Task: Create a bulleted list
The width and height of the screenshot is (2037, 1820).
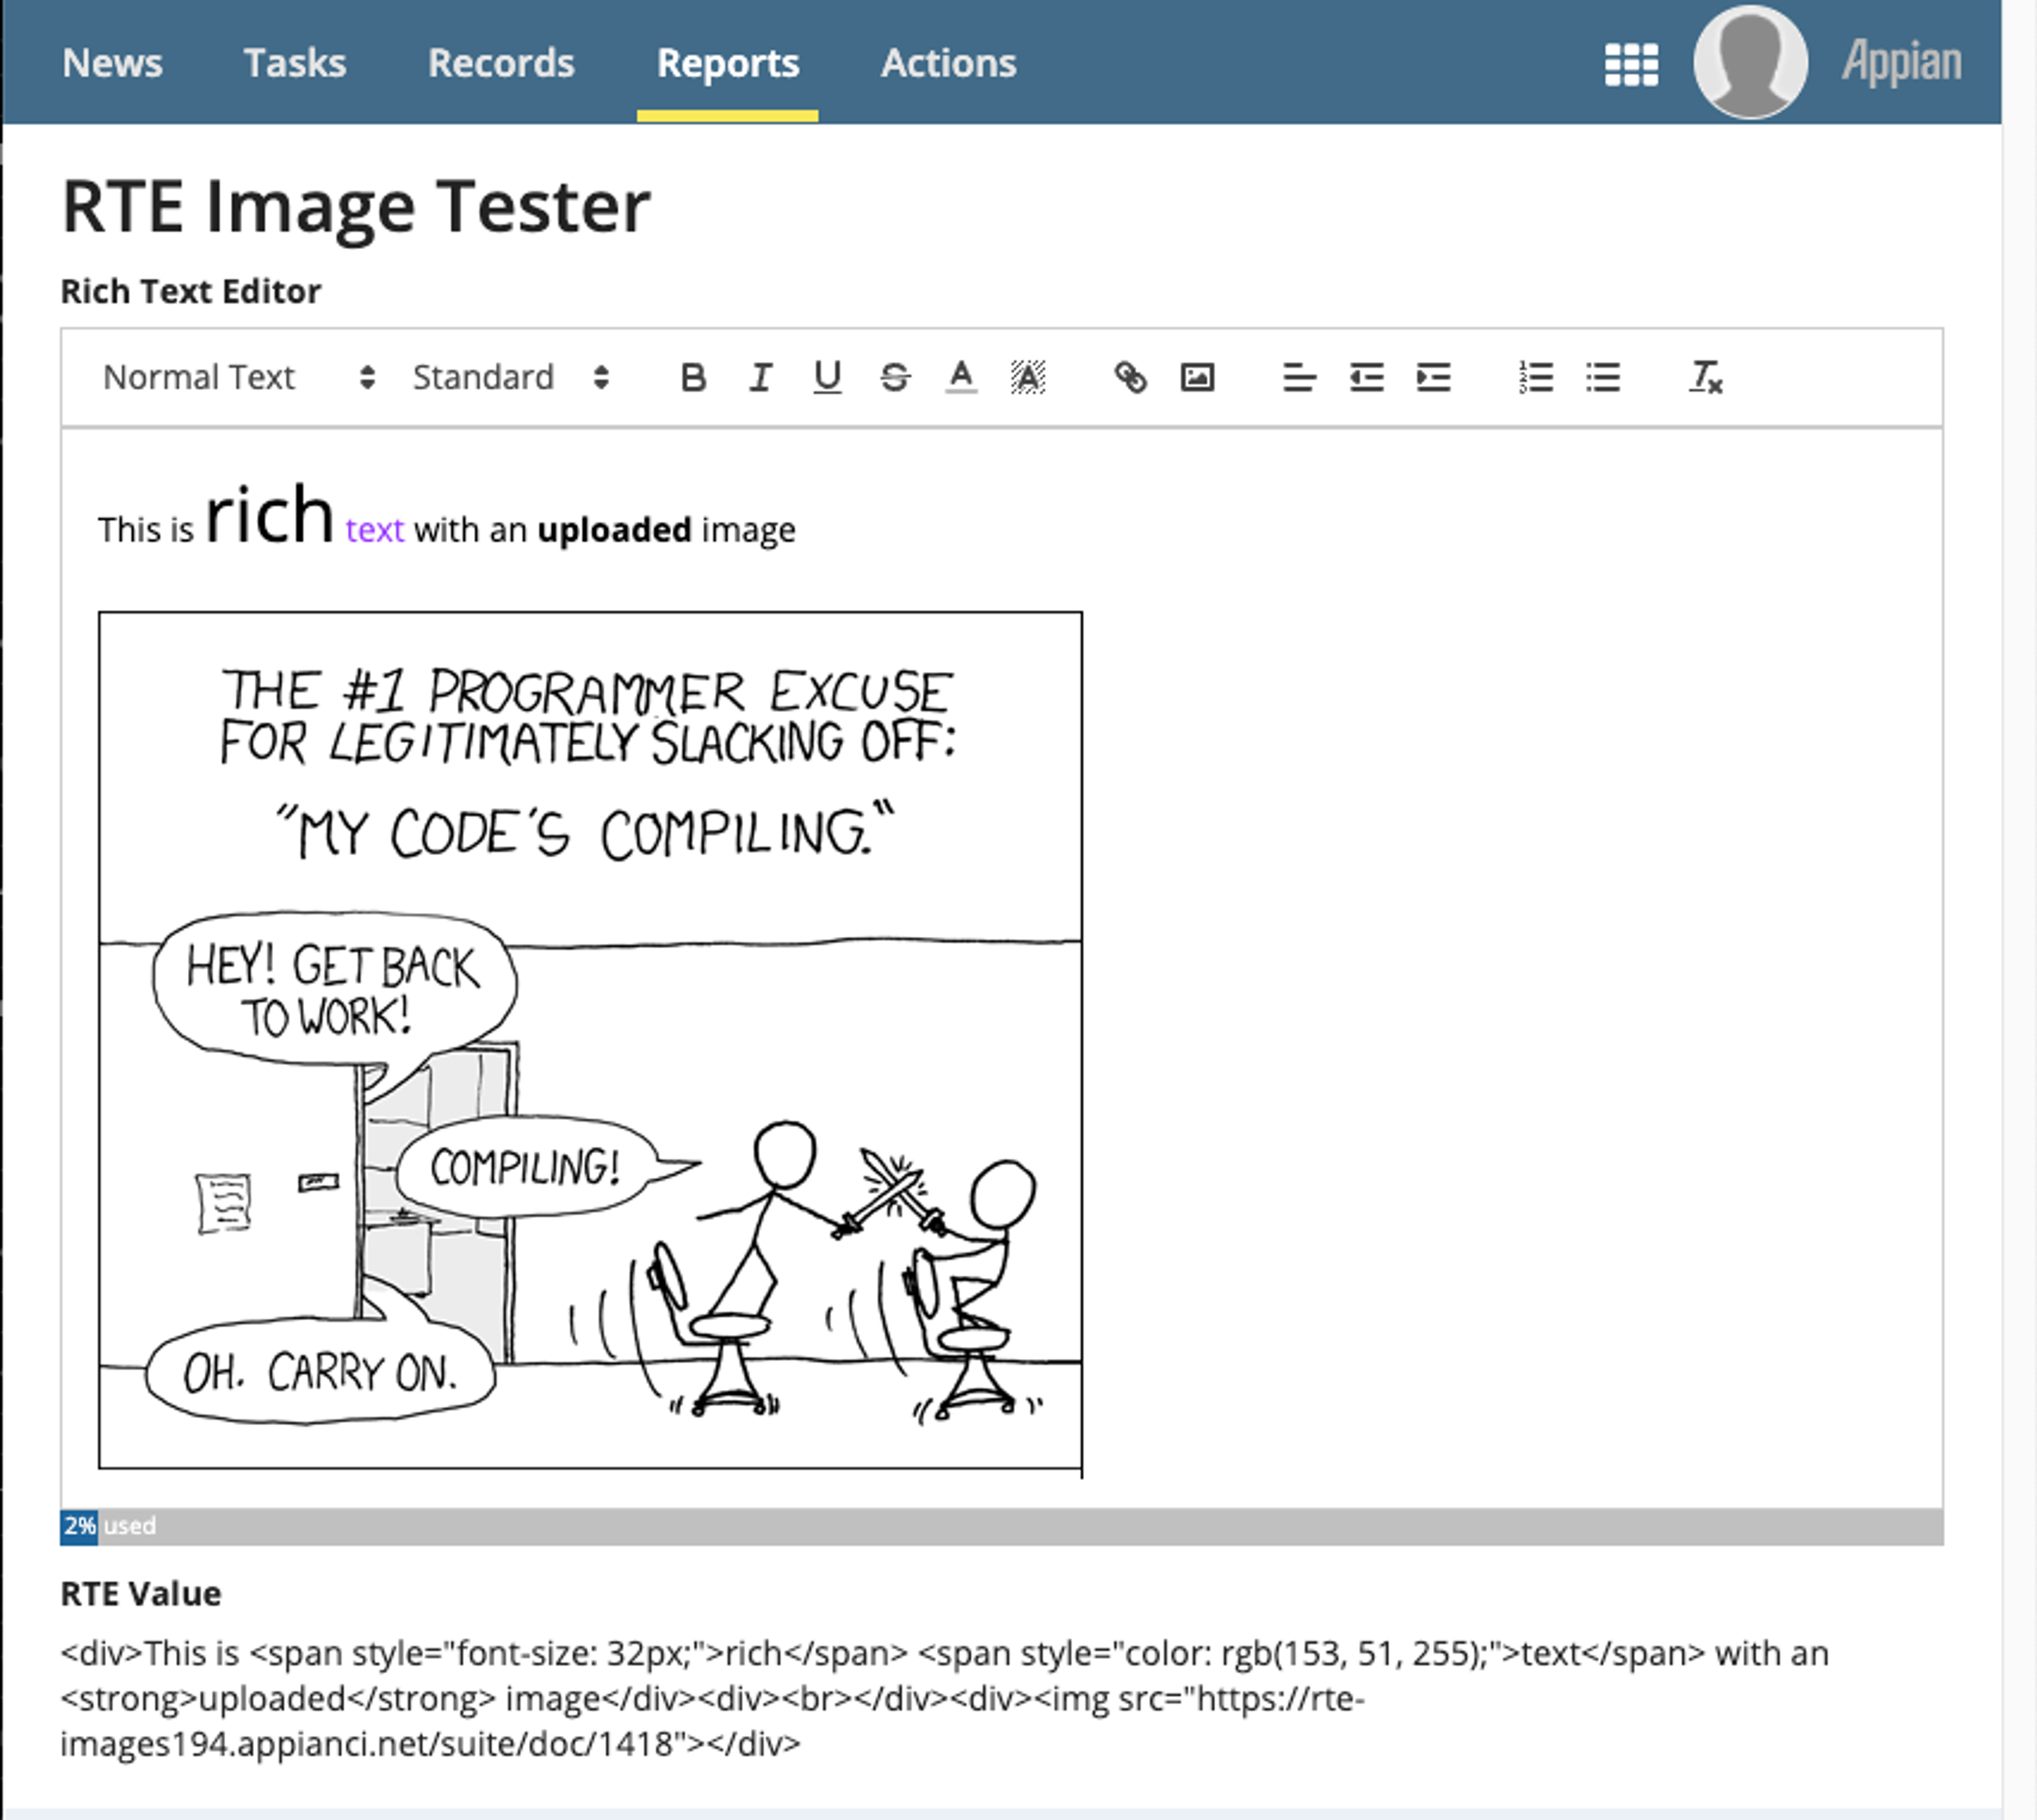Action: (x=1602, y=378)
